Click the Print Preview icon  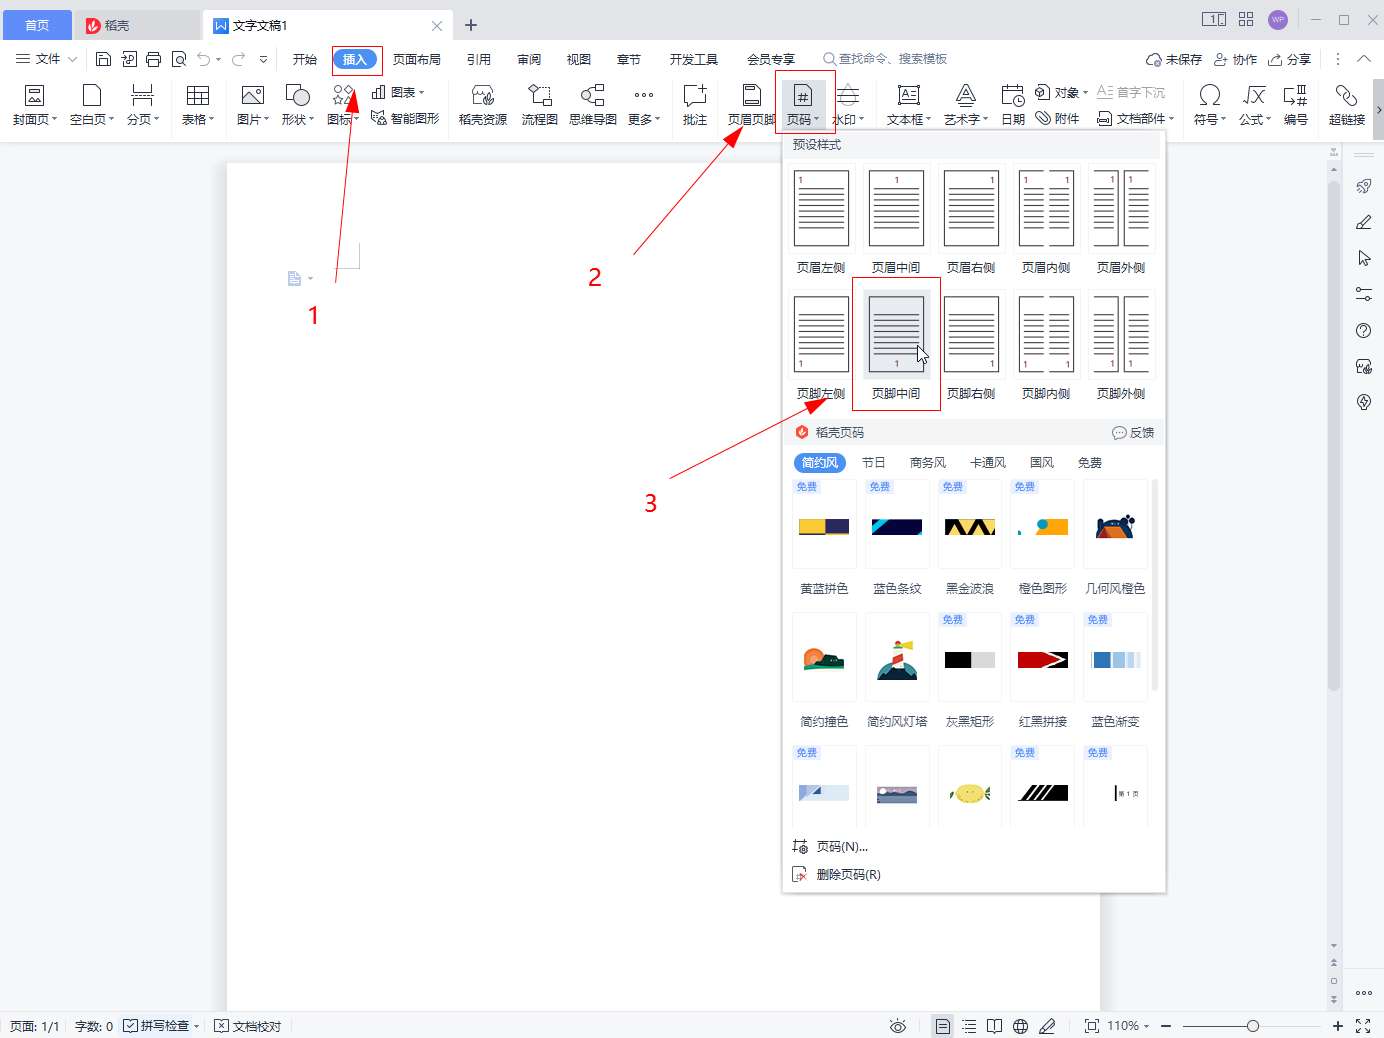pyautogui.click(x=179, y=59)
